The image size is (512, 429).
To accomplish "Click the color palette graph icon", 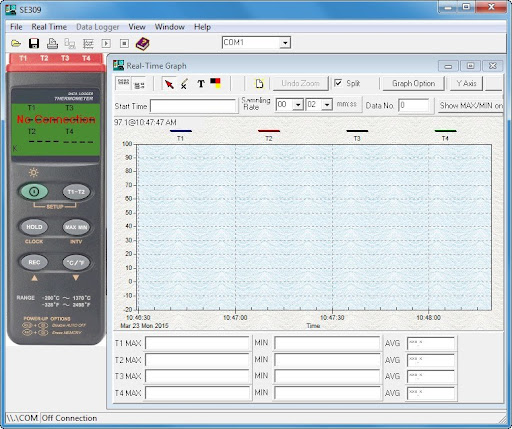I will [x=216, y=83].
